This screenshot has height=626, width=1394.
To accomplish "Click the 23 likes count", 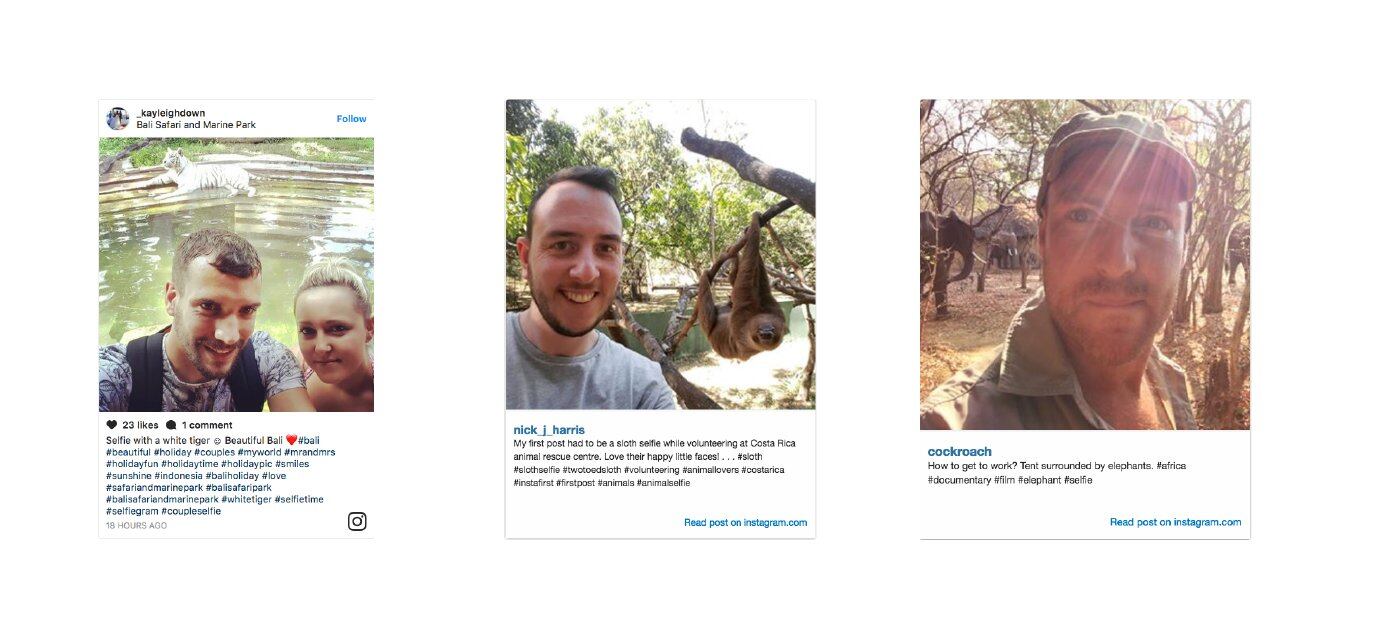I will pyautogui.click(x=140, y=425).
